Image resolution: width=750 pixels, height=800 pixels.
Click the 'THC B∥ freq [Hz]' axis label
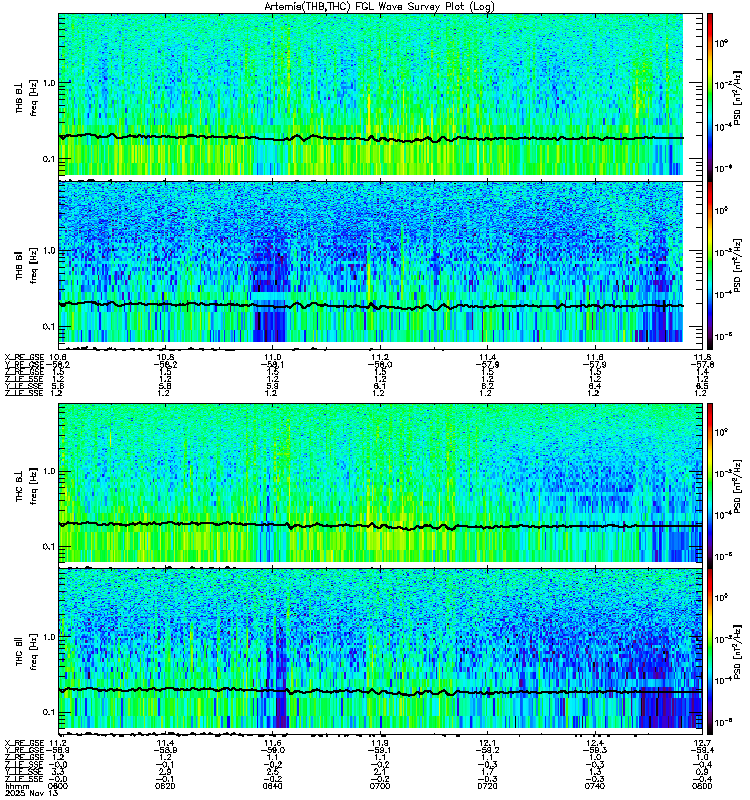pyautogui.click(x=27, y=652)
